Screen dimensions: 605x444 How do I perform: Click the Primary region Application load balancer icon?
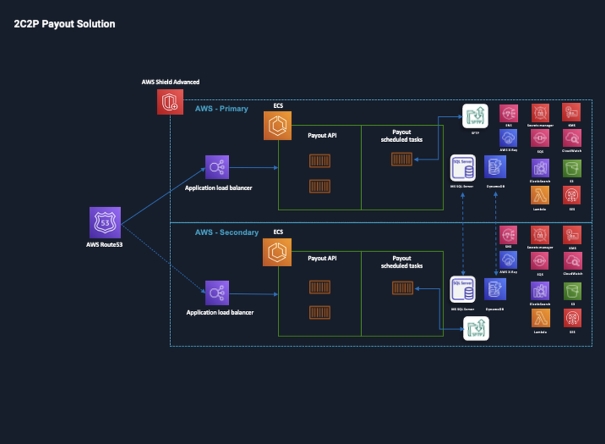pyautogui.click(x=218, y=167)
